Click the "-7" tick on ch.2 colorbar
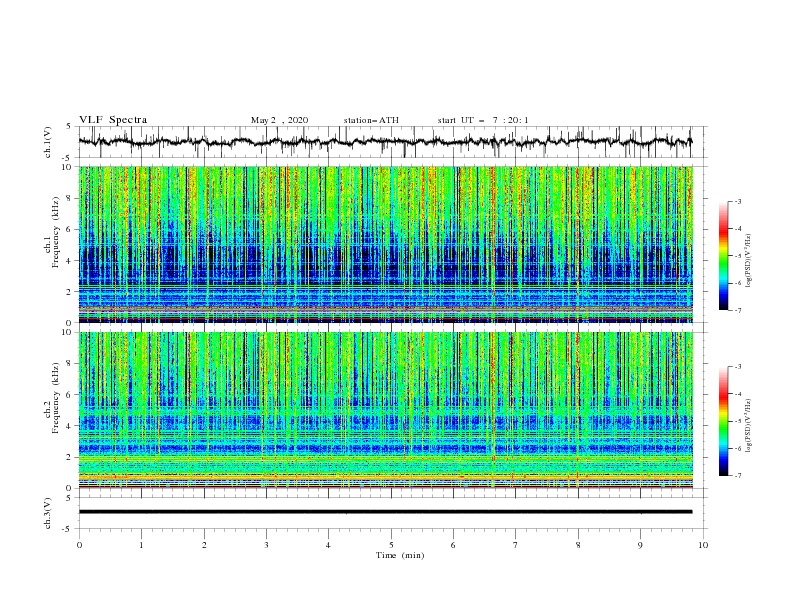This screenshot has width=792, height=612. tap(737, 476)
